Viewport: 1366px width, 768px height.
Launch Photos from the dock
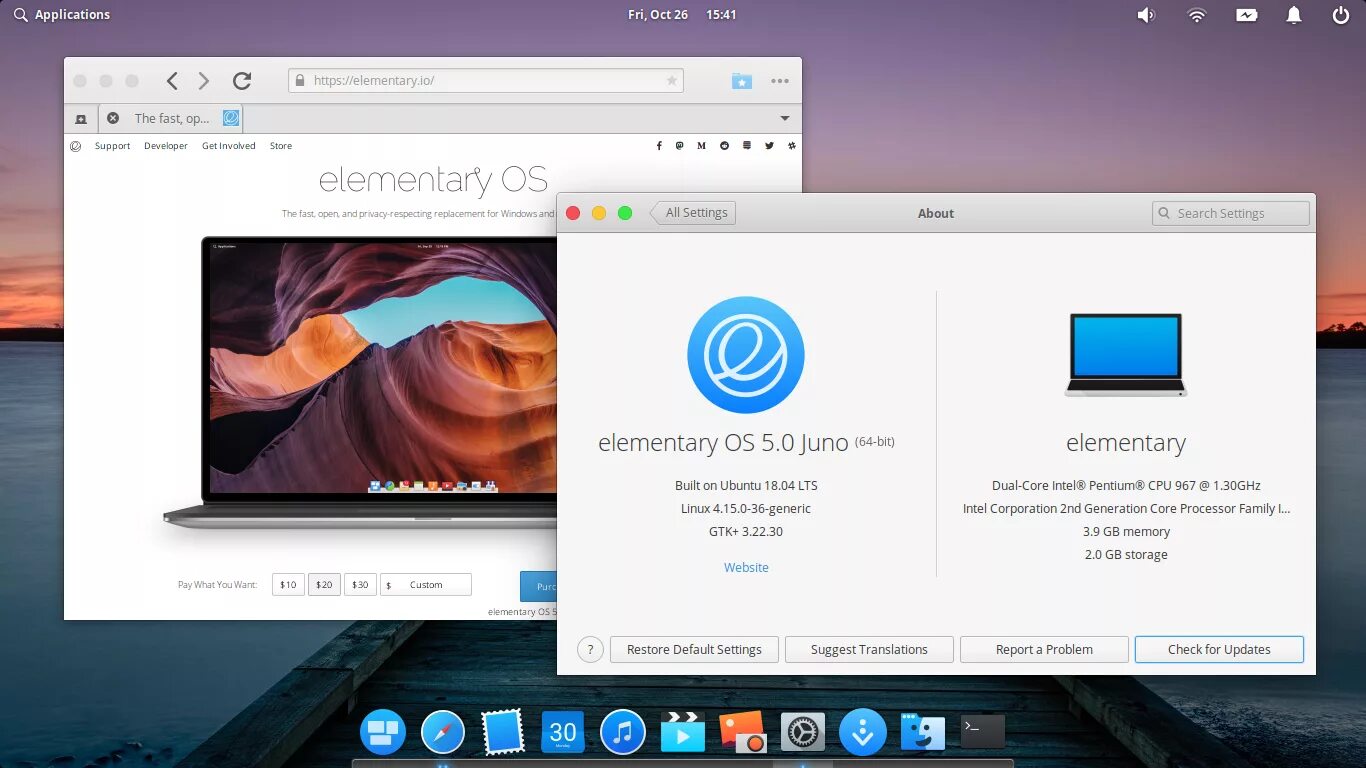pos(743,732)
